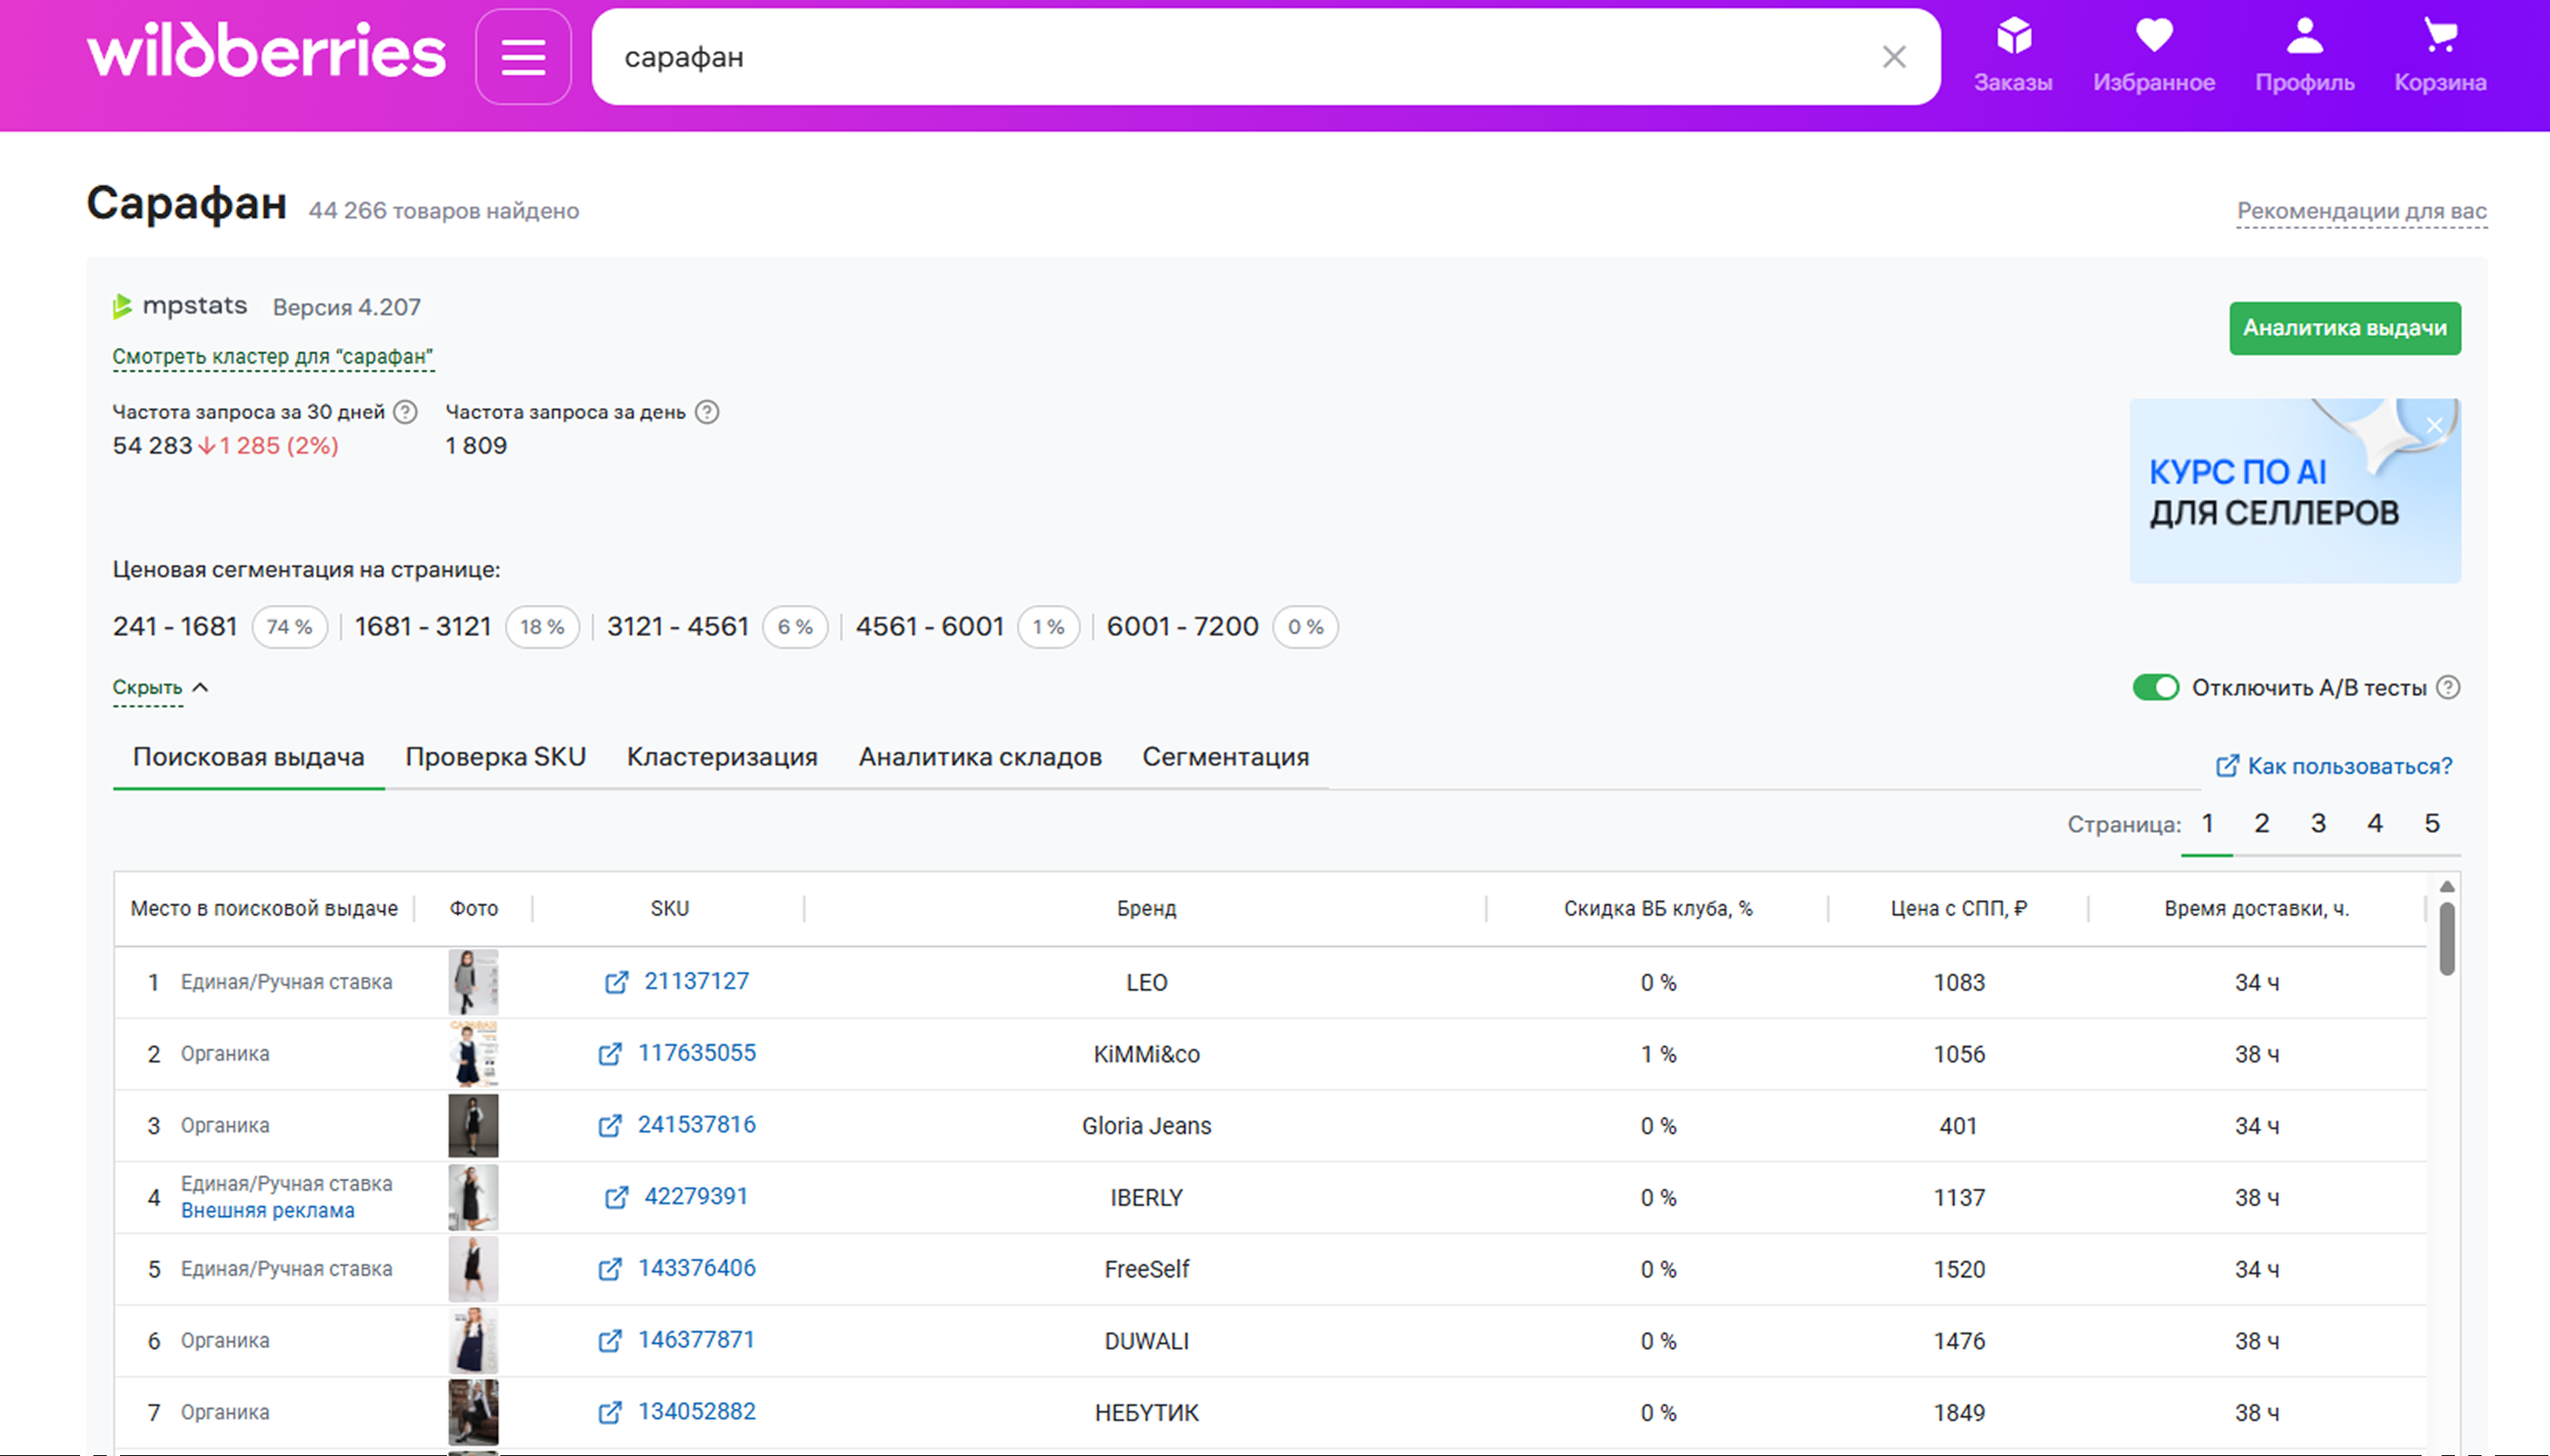
Task: Open Внешняя реклама link in row 4
Action: (x=267, y=1210)
